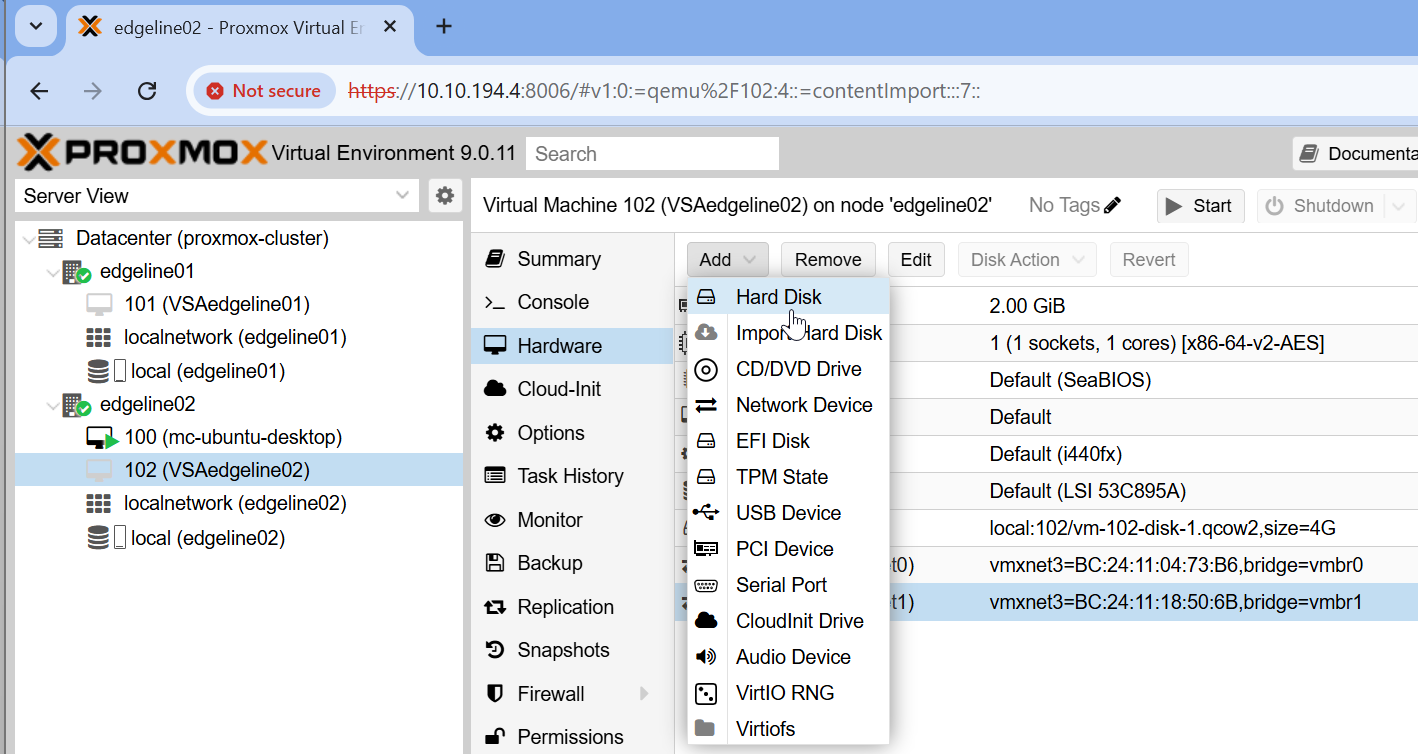Click the Audio Device speaker icon
This screenshot has width=1418, height=754.
pyautogui.click(x=706, y=657)
